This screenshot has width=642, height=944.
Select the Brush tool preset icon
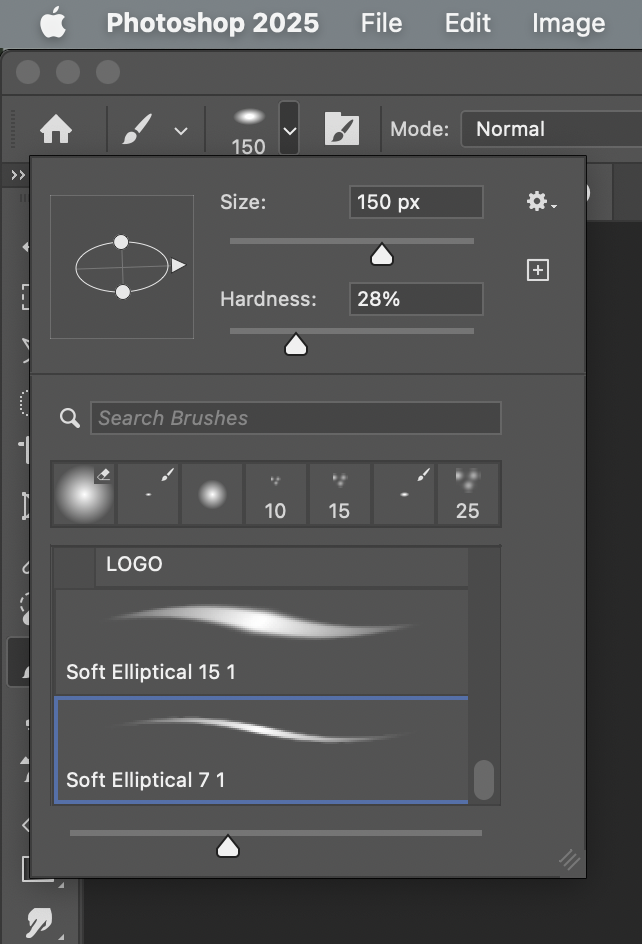tap(136, 129)
